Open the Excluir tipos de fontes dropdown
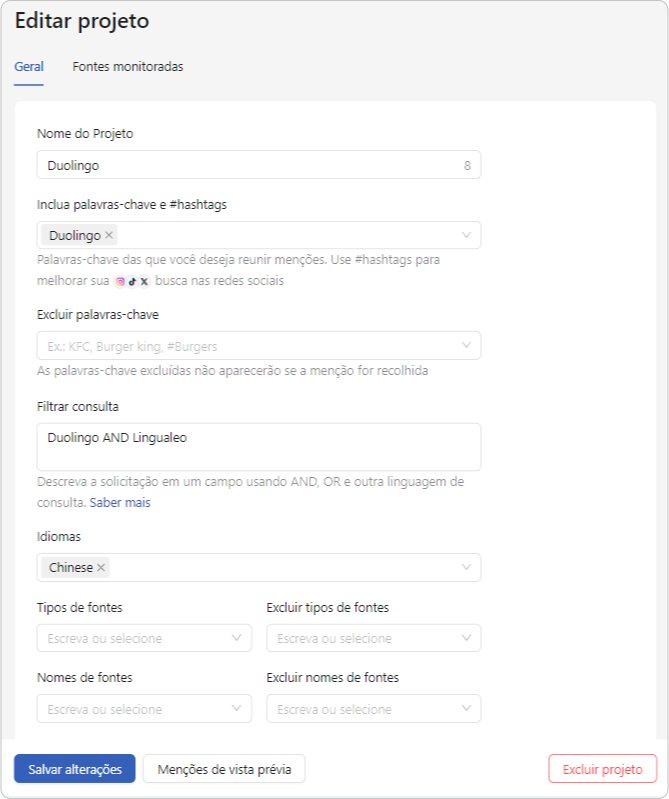Image resolution: width=669 pixels, height=799 pixels. pos(373,638)
